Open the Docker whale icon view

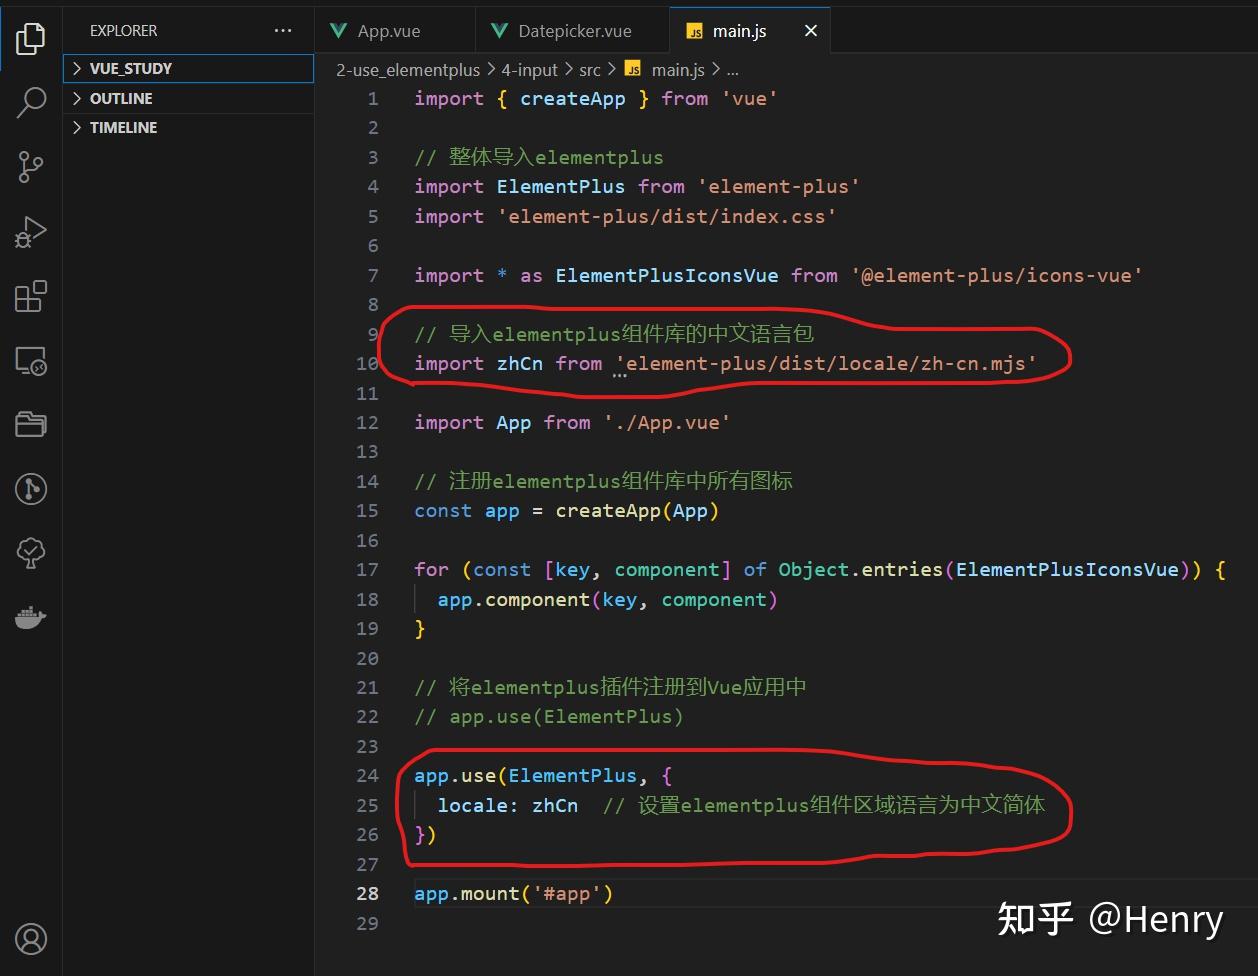tap(31, 617)
